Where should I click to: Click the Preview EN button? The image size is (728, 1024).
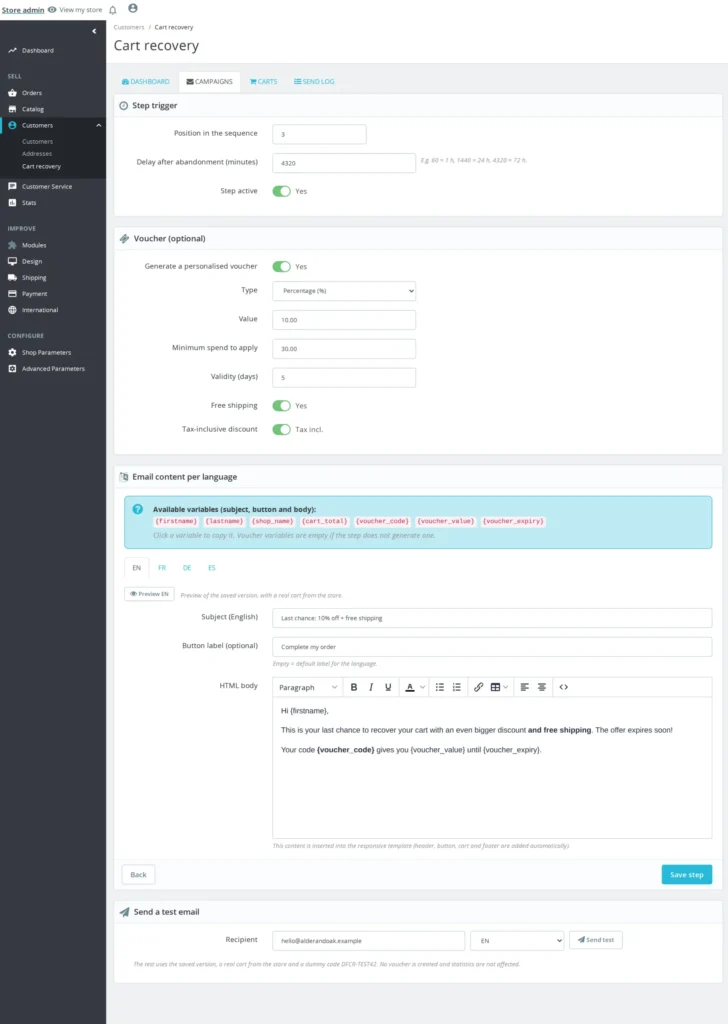click(x=150, y=594)
